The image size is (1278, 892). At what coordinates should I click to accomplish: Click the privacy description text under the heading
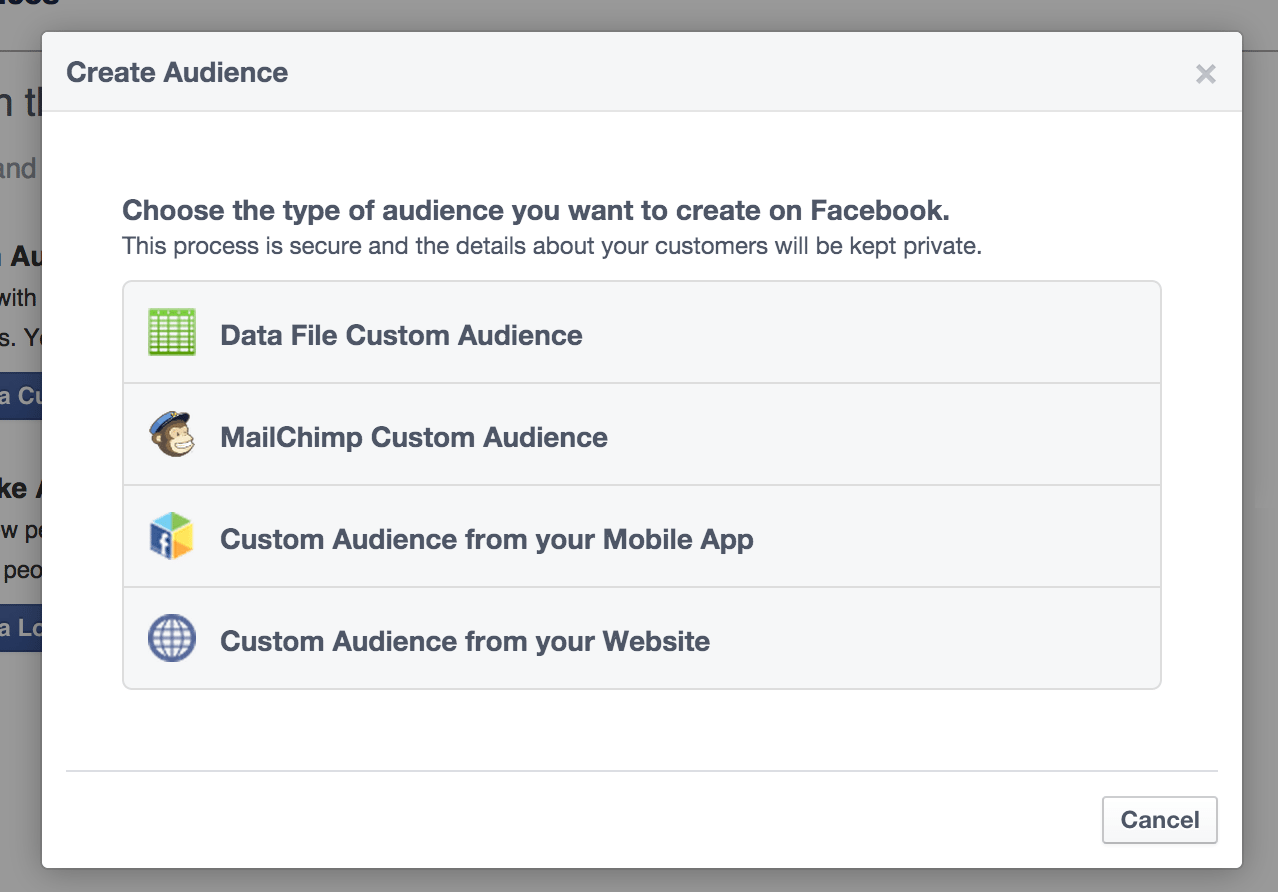[551, 245]
